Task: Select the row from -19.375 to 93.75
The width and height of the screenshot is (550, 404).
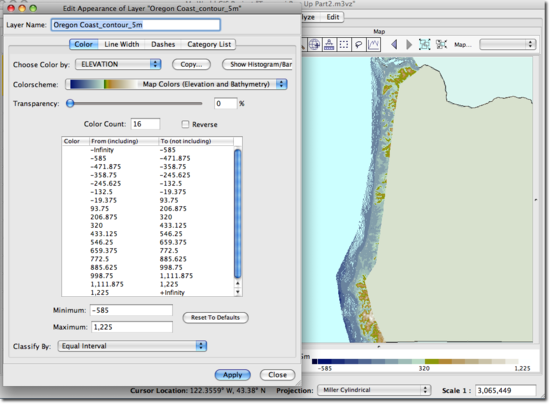Action: (x=148, y=200)
